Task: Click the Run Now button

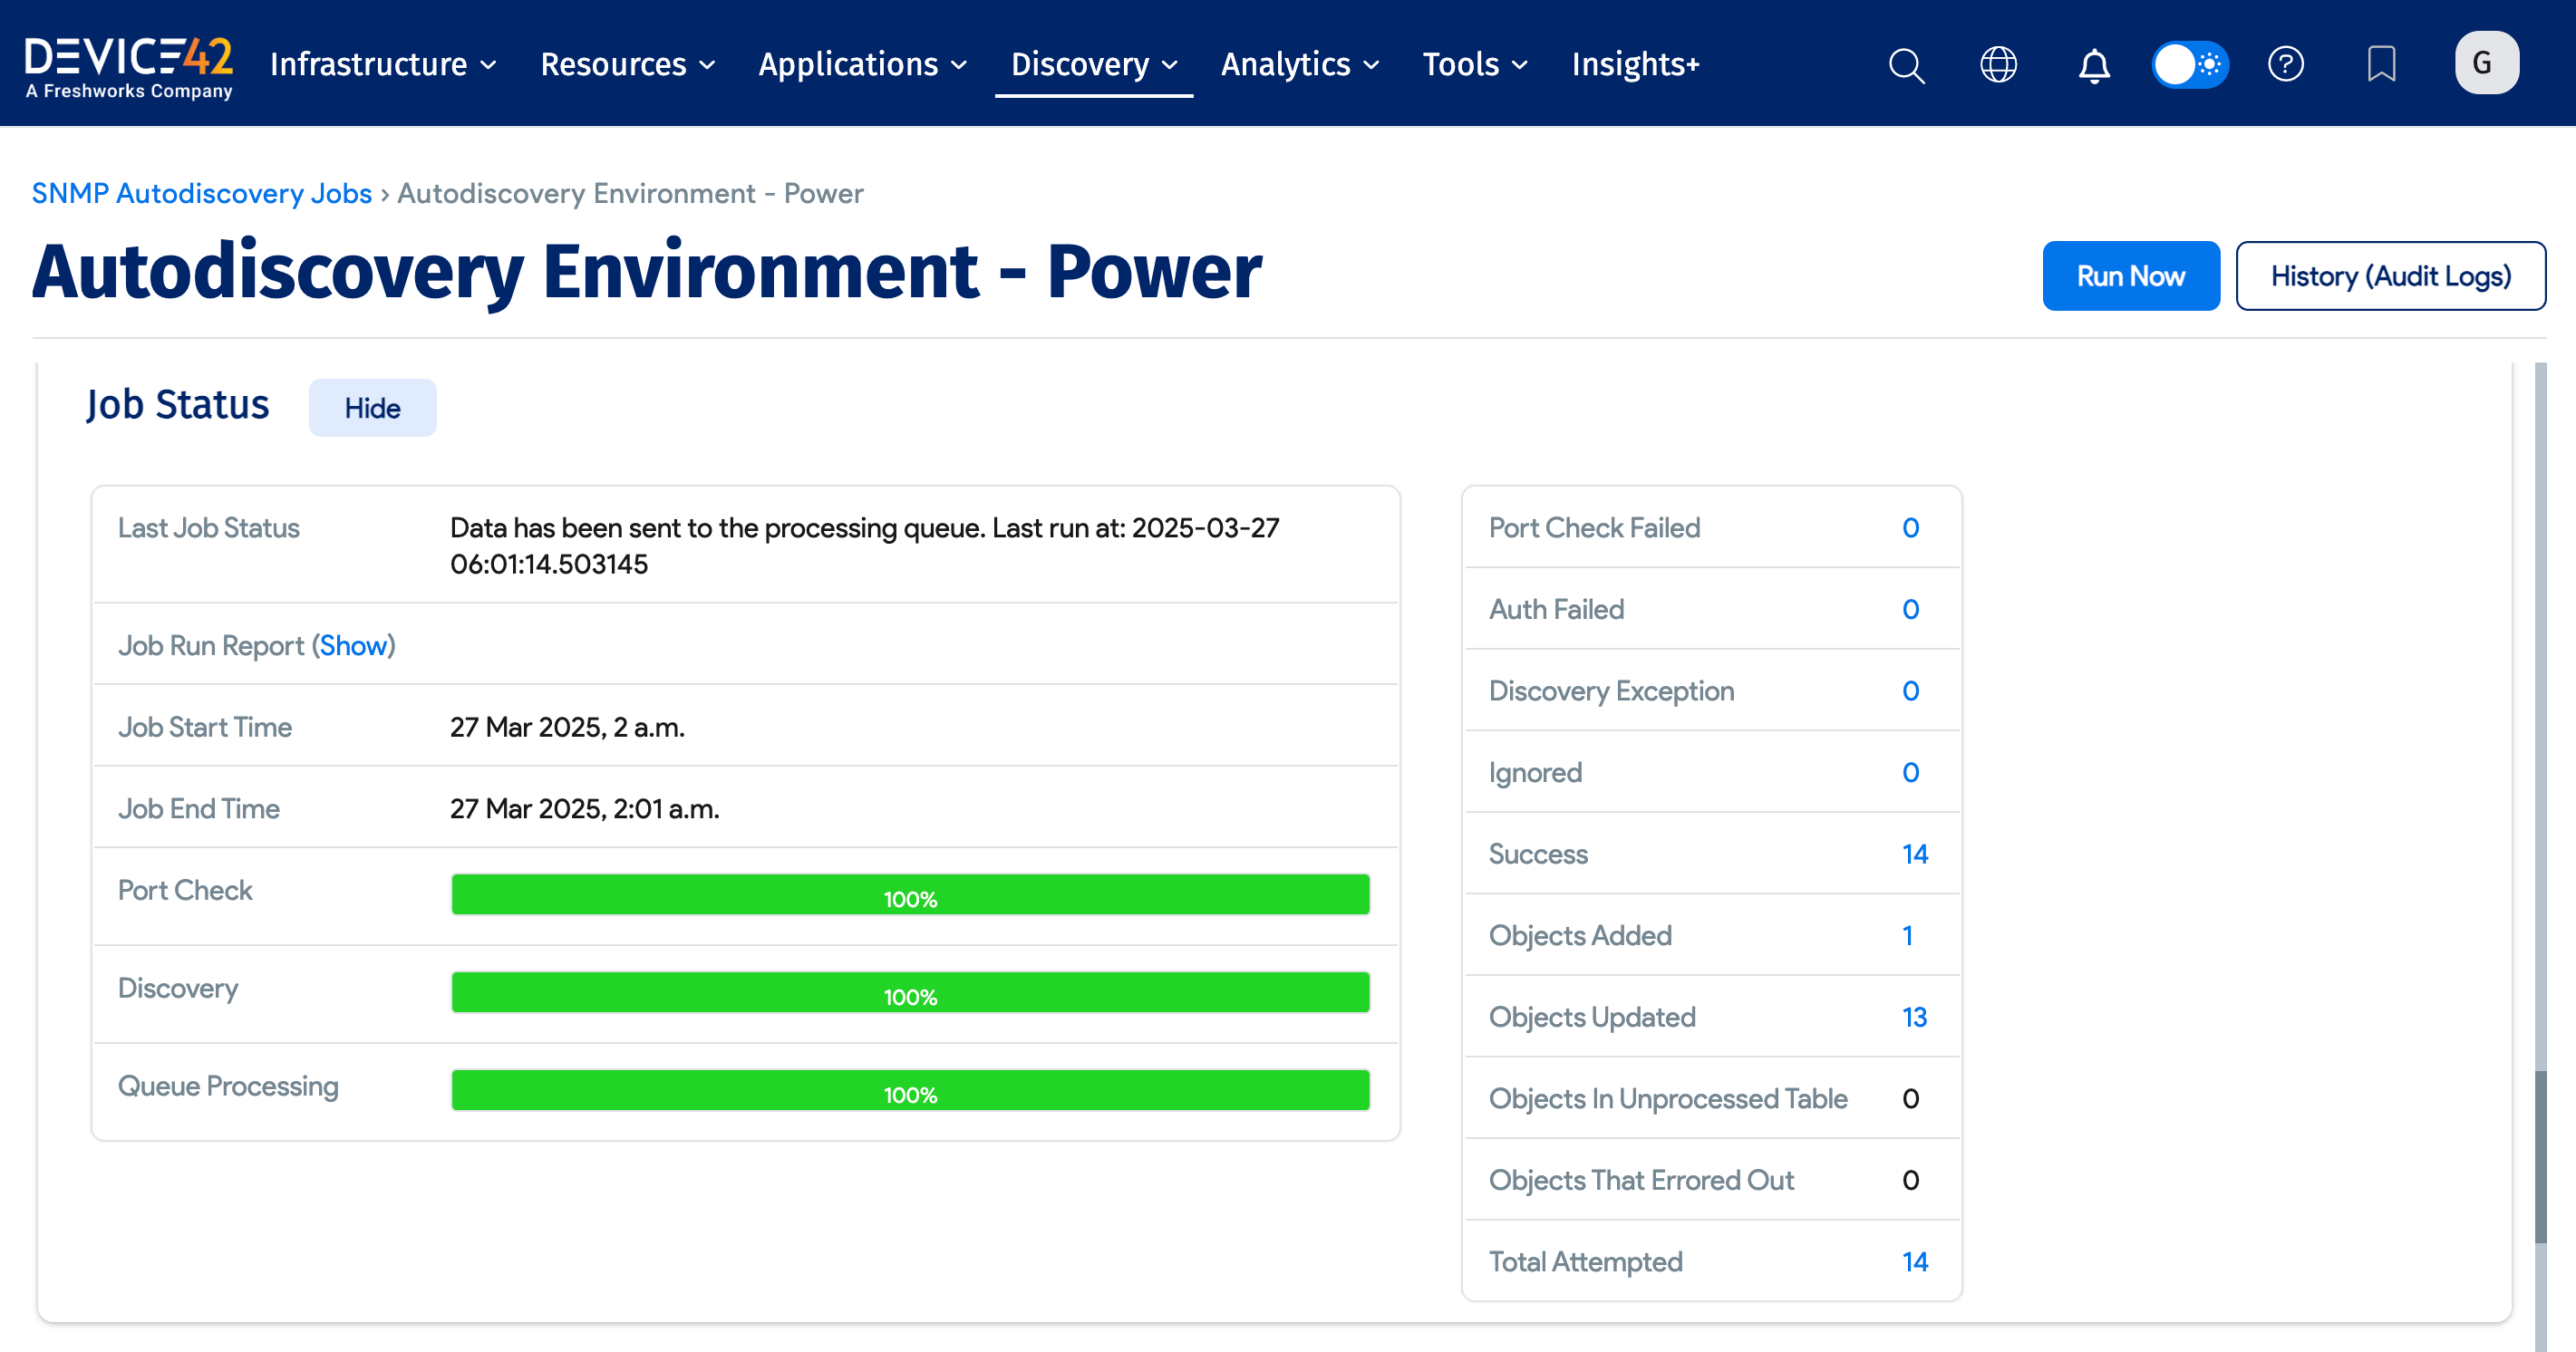Action: 2131,276
